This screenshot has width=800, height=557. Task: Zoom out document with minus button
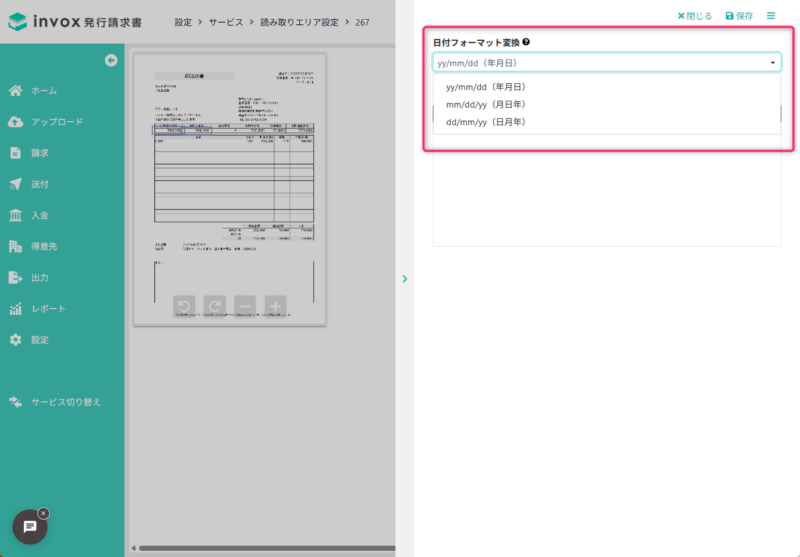pos(245,306)
